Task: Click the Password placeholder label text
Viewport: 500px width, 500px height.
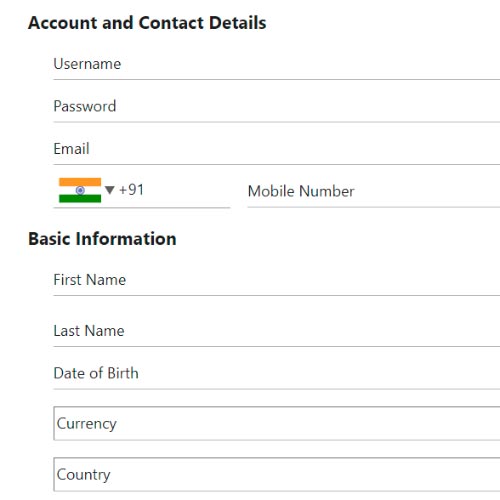Action: tap(85, 106)
